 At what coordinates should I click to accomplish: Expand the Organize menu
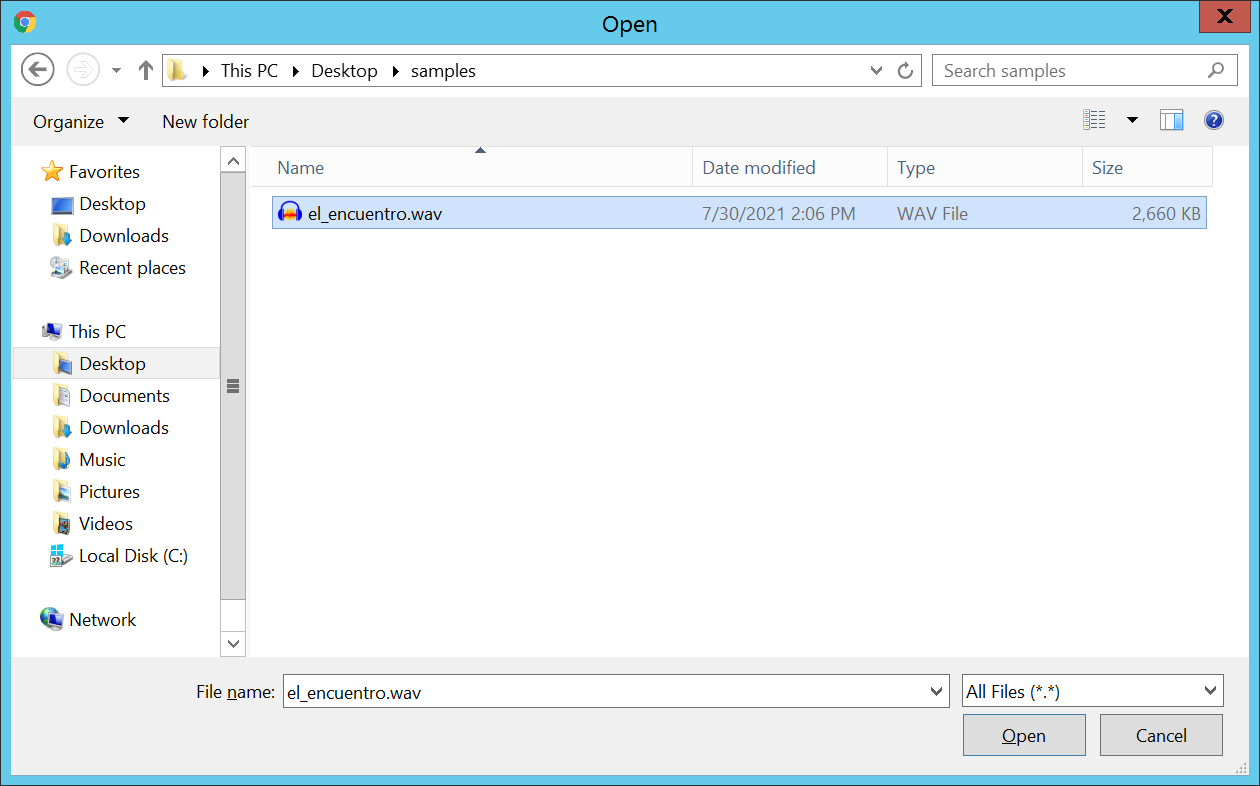coord(80,121)
